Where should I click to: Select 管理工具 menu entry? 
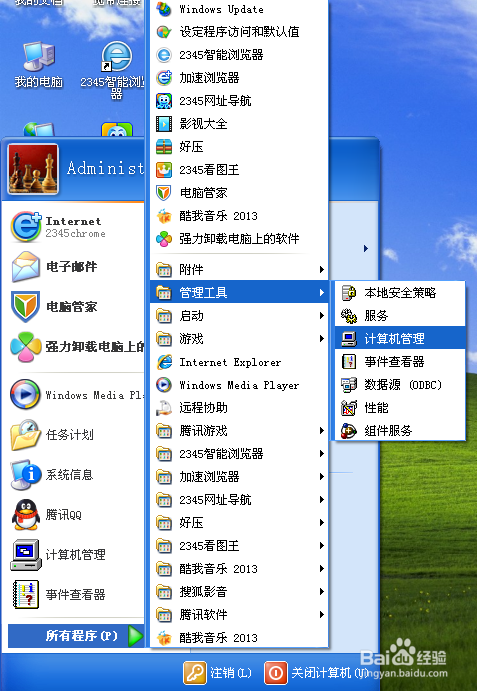239,292
